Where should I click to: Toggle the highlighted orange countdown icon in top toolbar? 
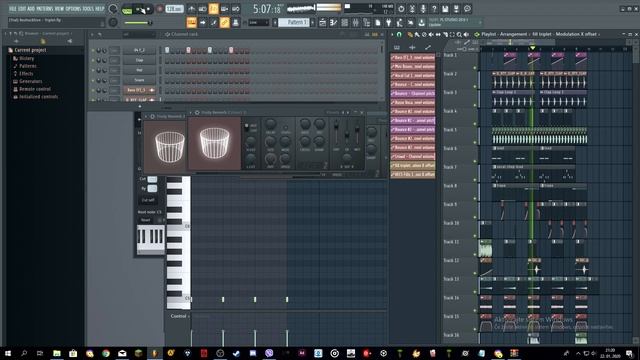tap(213, 9)
